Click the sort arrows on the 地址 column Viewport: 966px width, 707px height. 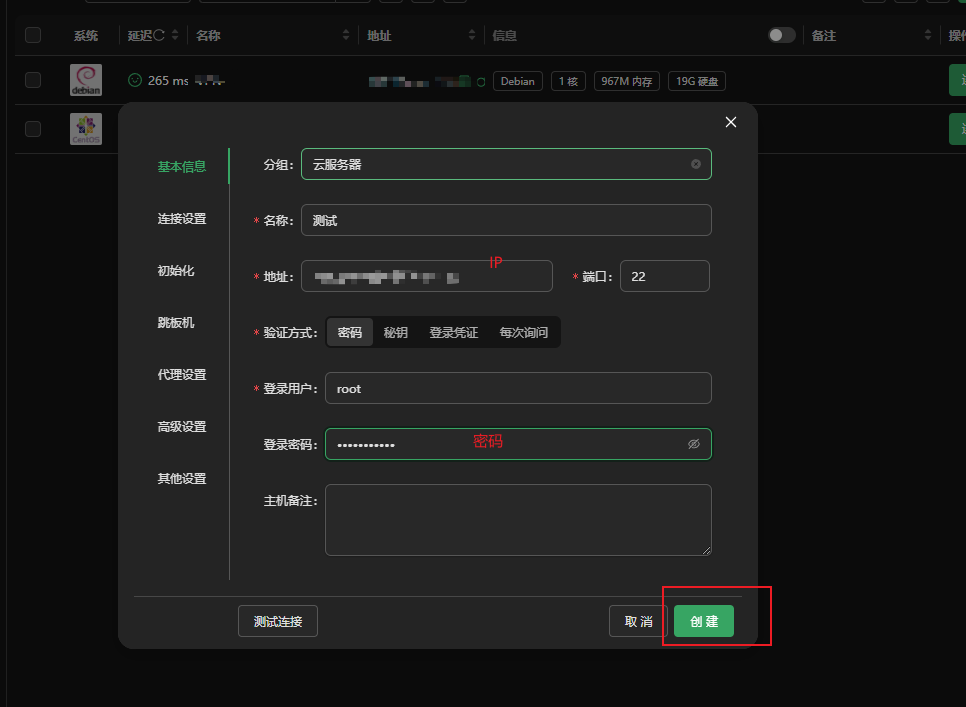pyautogui.click(x=471, y=35)
